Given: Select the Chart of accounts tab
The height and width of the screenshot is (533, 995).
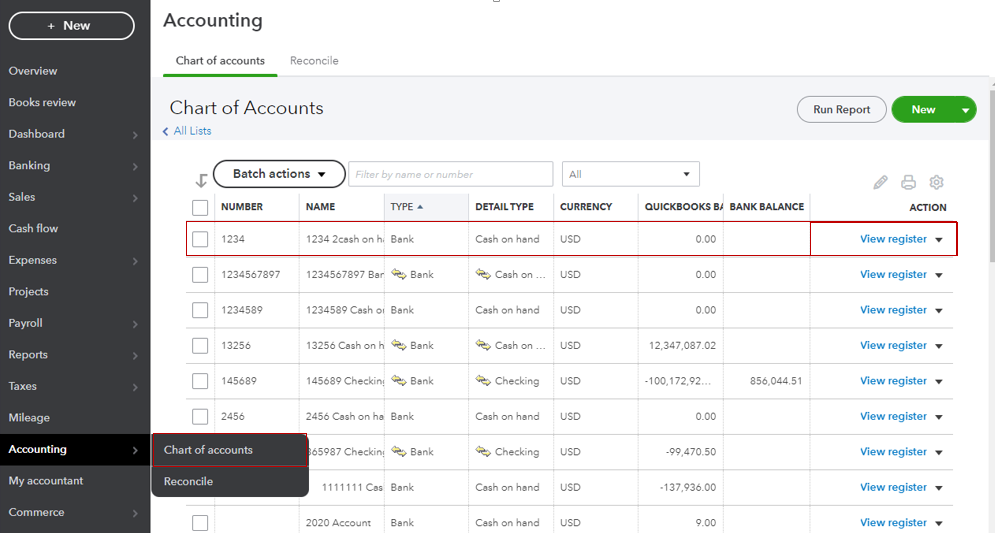Looking at the screenshot, I should [x=220, y=61].
